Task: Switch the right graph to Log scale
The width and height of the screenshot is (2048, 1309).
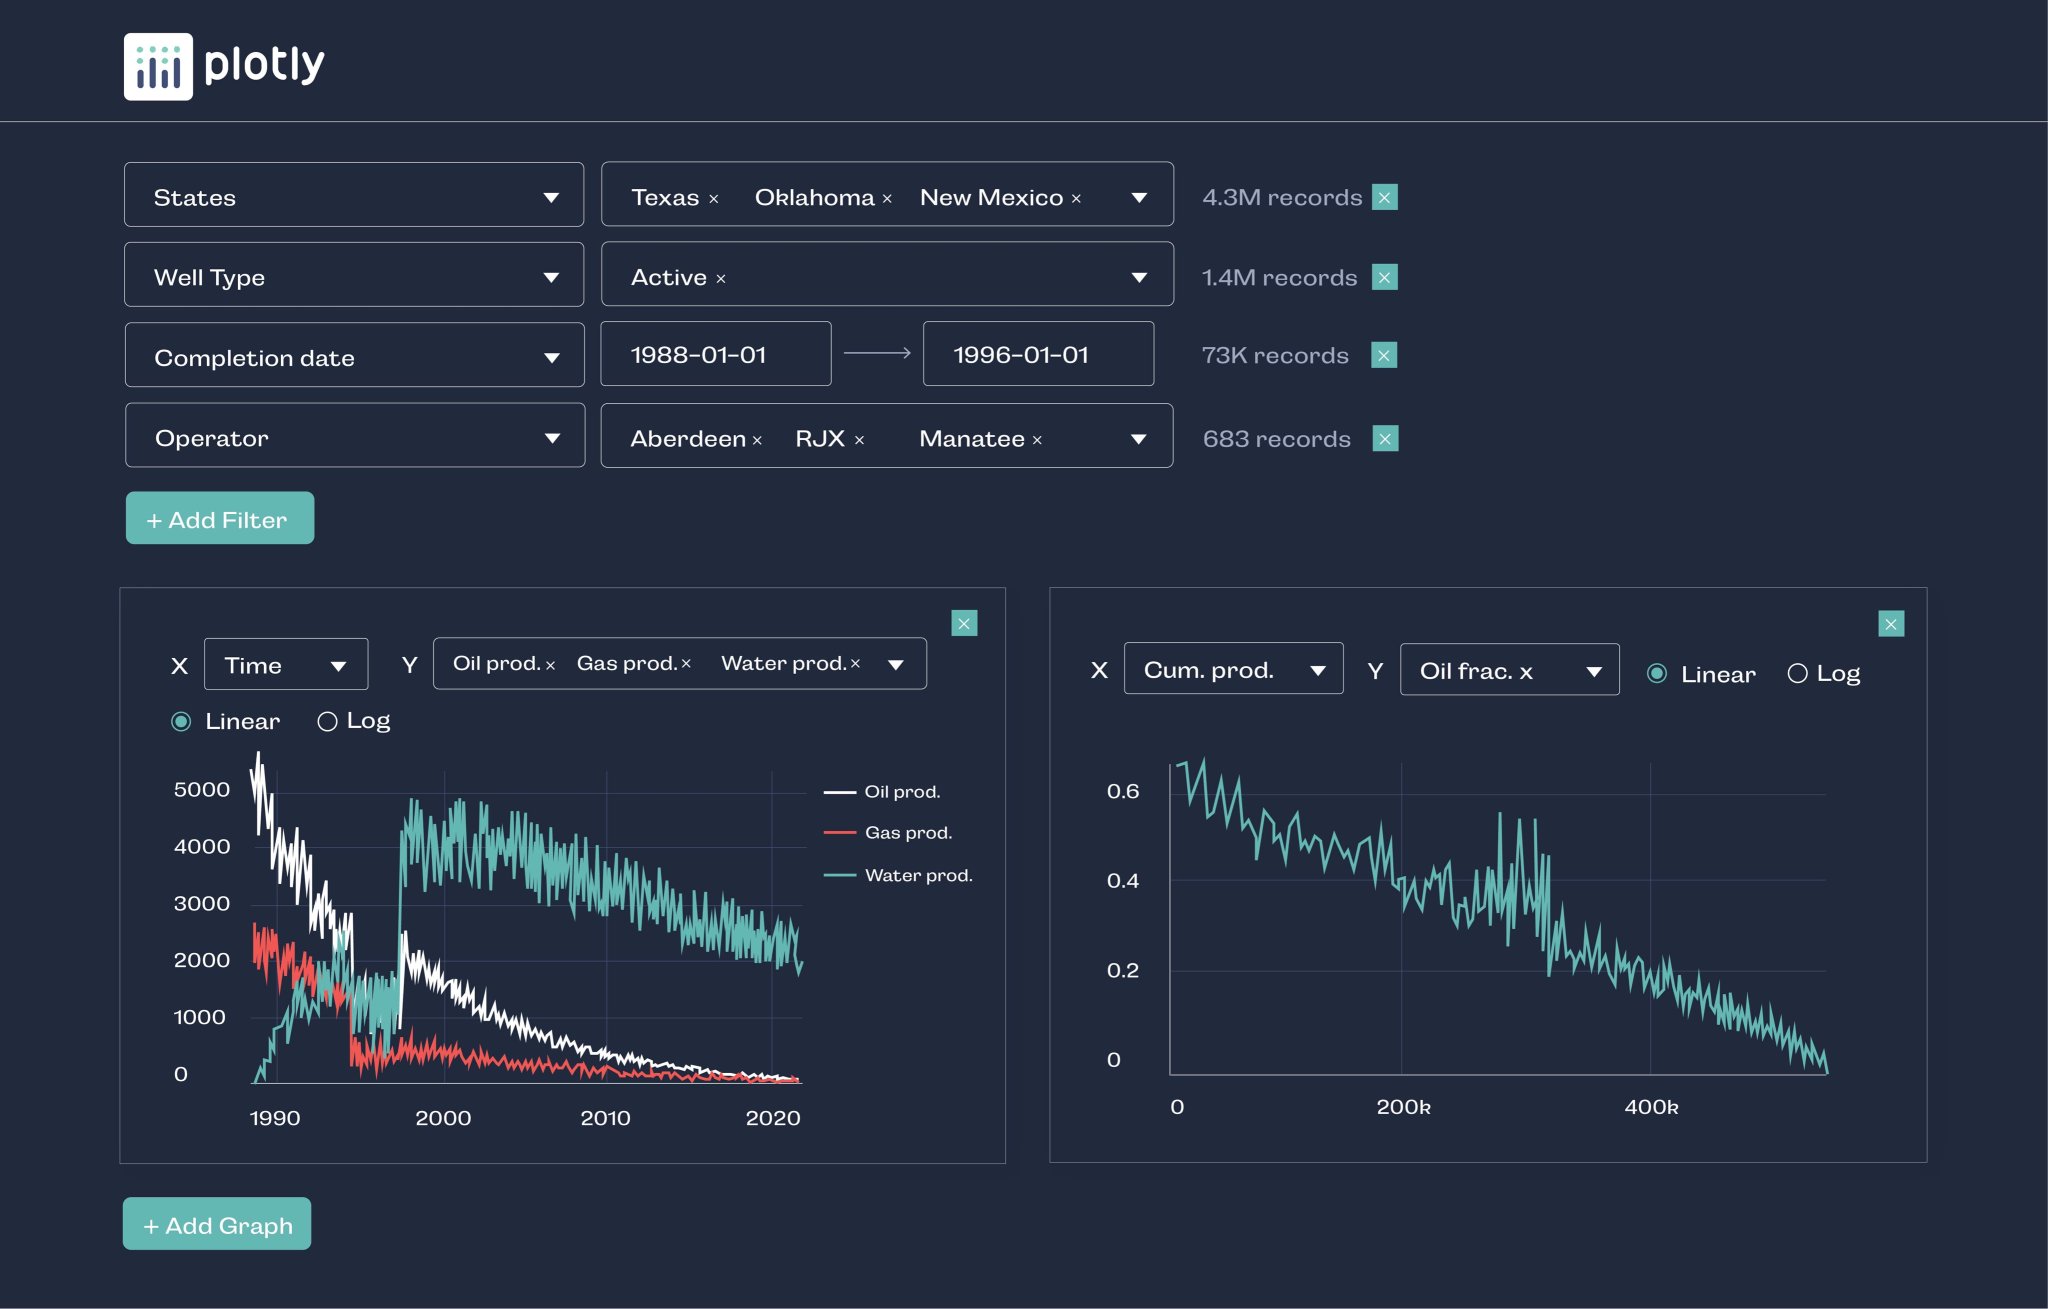Action: (1797, 672)
